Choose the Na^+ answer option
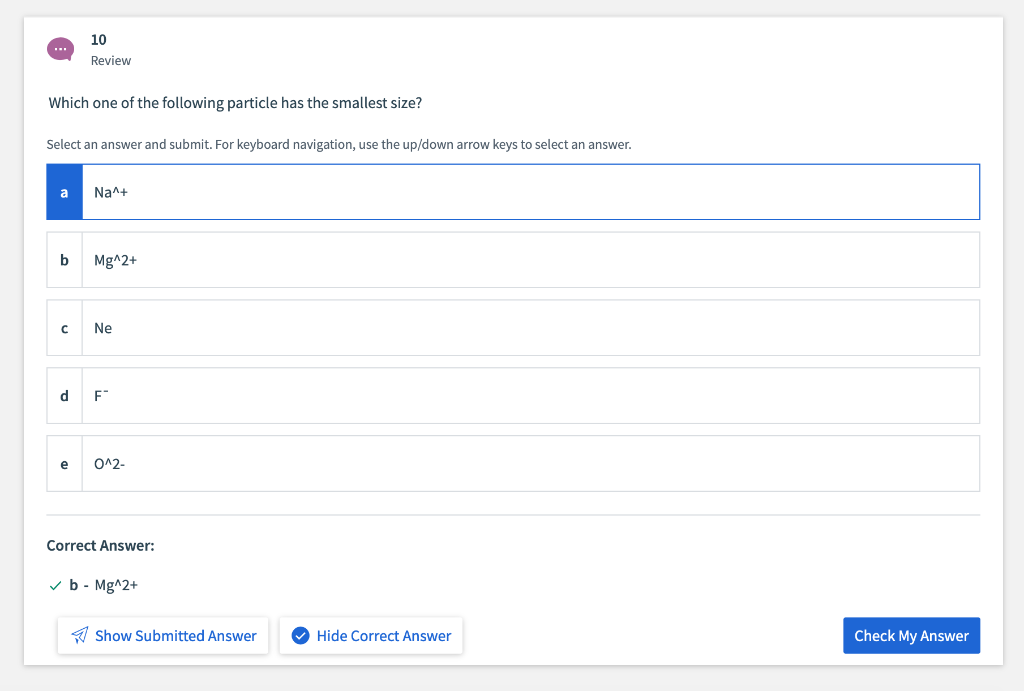Viewport: 1024px width, 691px height. tap(530, 192)
